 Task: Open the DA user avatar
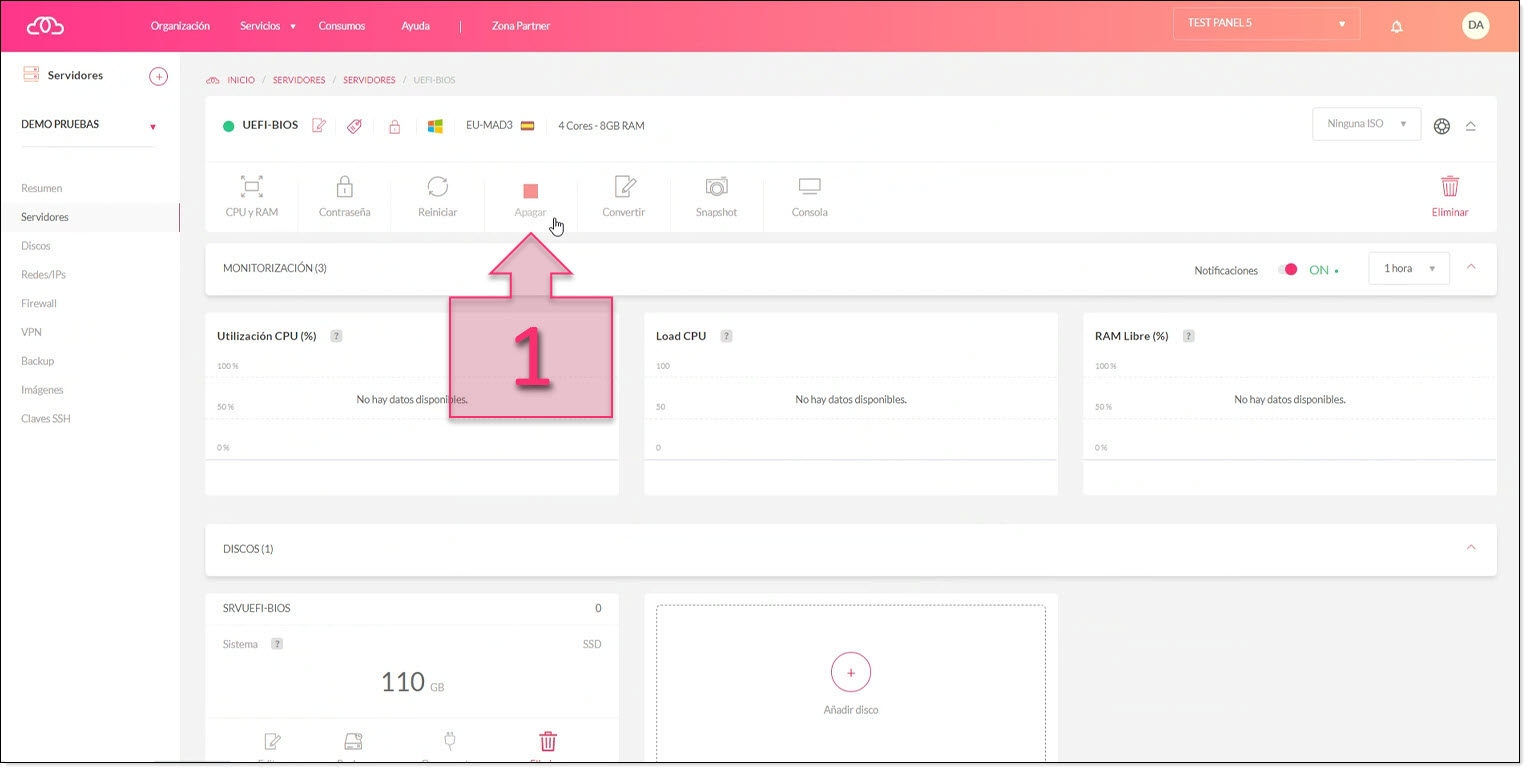pos(1475,25)
